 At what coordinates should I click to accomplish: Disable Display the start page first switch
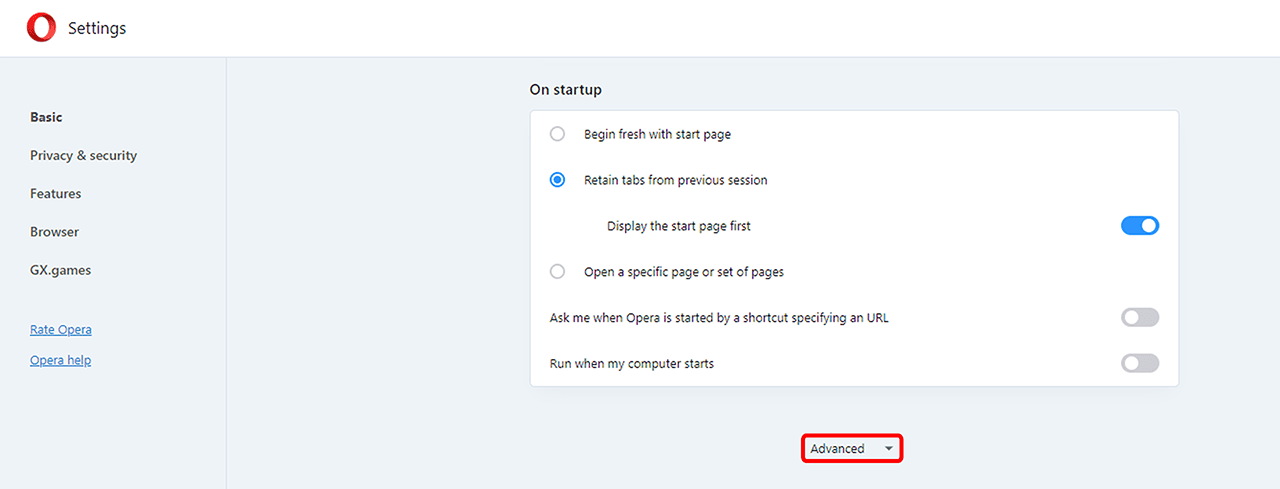(x=1139, y=226)
